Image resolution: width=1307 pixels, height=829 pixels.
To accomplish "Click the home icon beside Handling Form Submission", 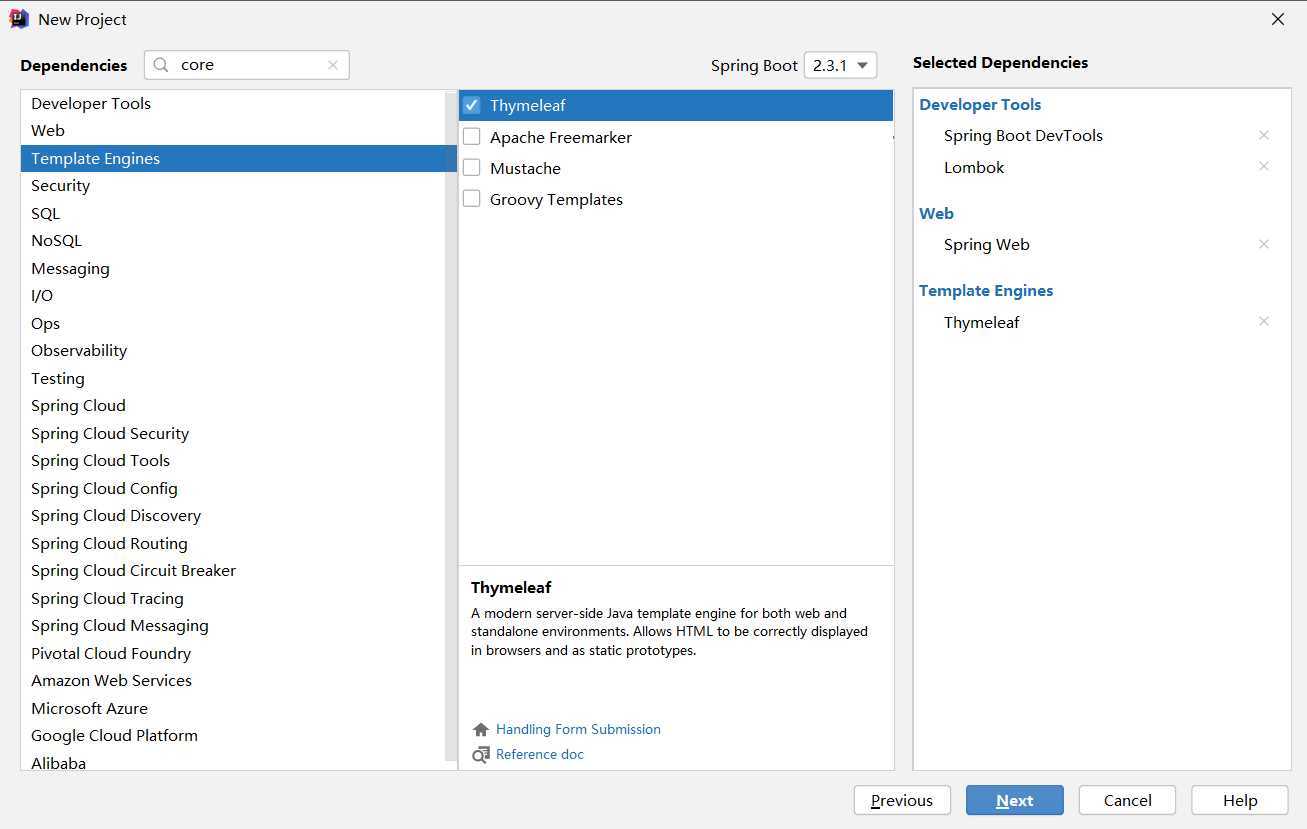I will click(481, 730).
